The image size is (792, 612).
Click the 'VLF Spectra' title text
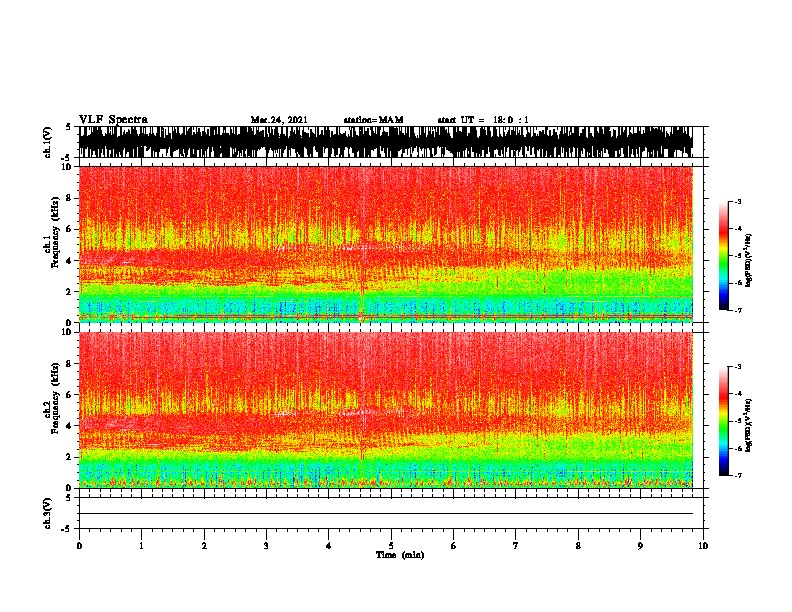coord(113,120)
